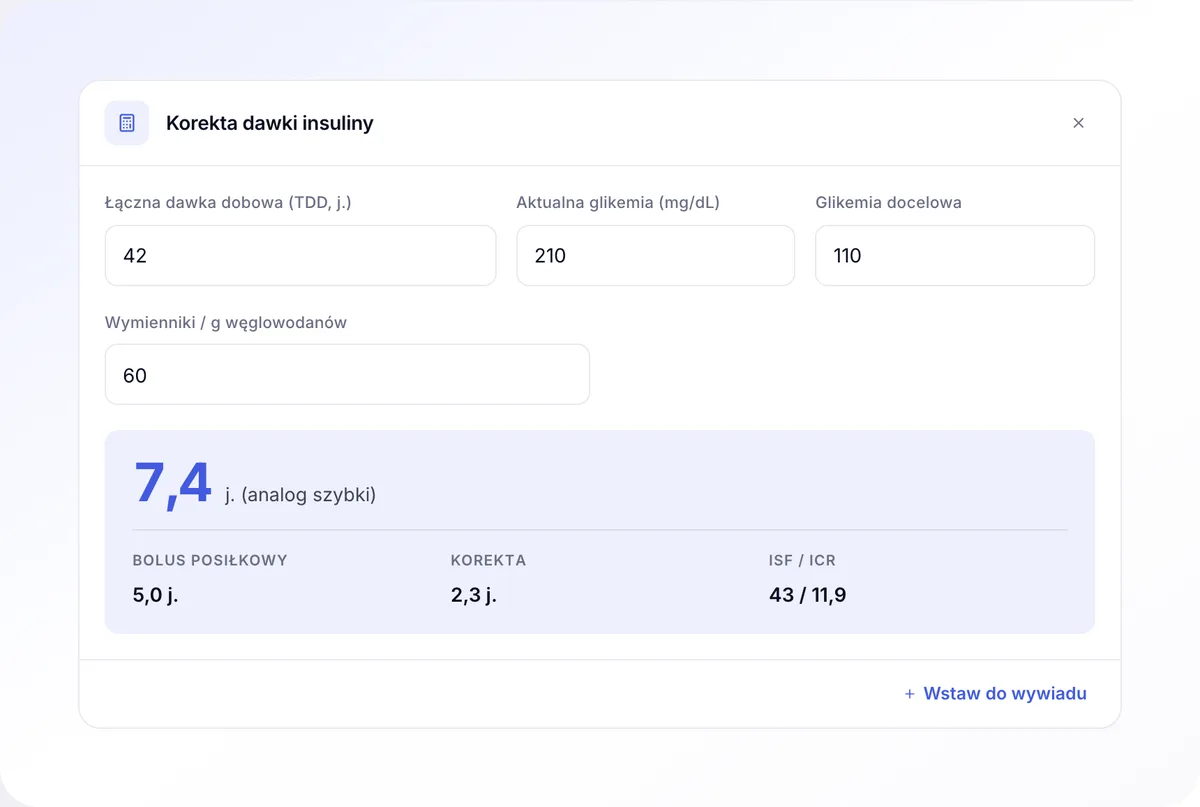Select the 5,0 j. bolus value

point(156,595)
